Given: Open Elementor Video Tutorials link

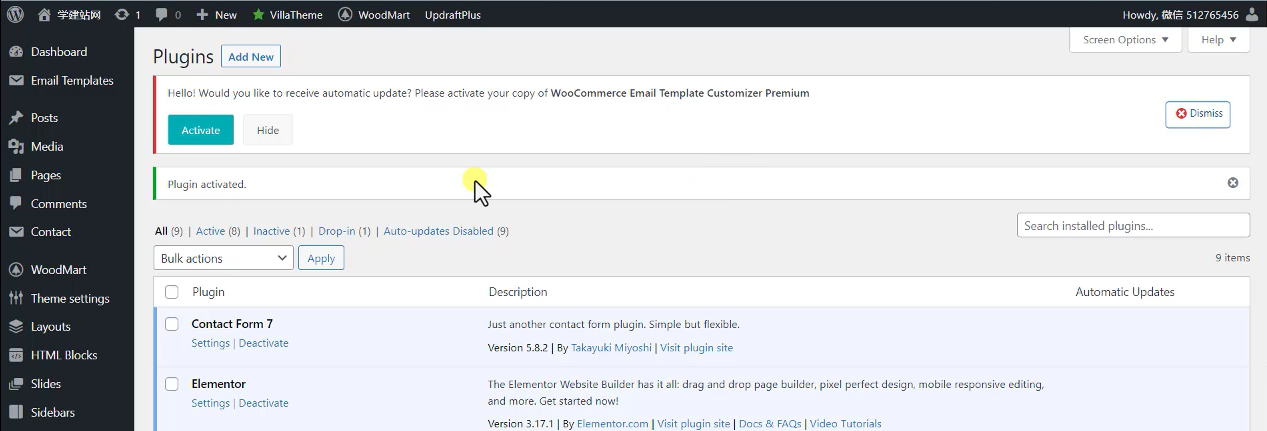Looking at the screenshot, I should click(846, 424).
